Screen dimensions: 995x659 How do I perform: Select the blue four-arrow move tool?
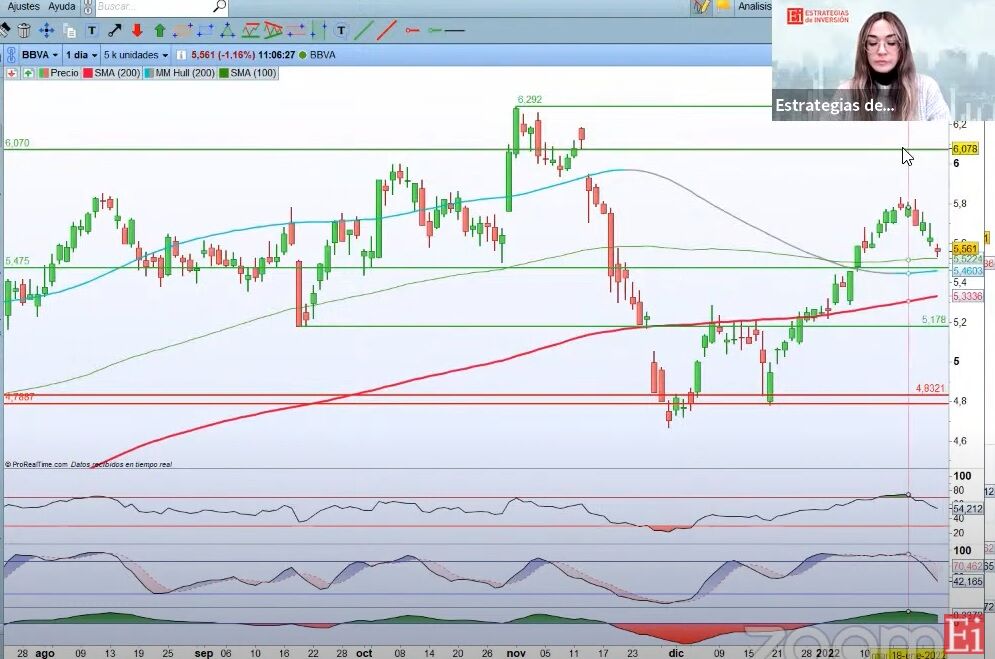(x=46, y=30)
